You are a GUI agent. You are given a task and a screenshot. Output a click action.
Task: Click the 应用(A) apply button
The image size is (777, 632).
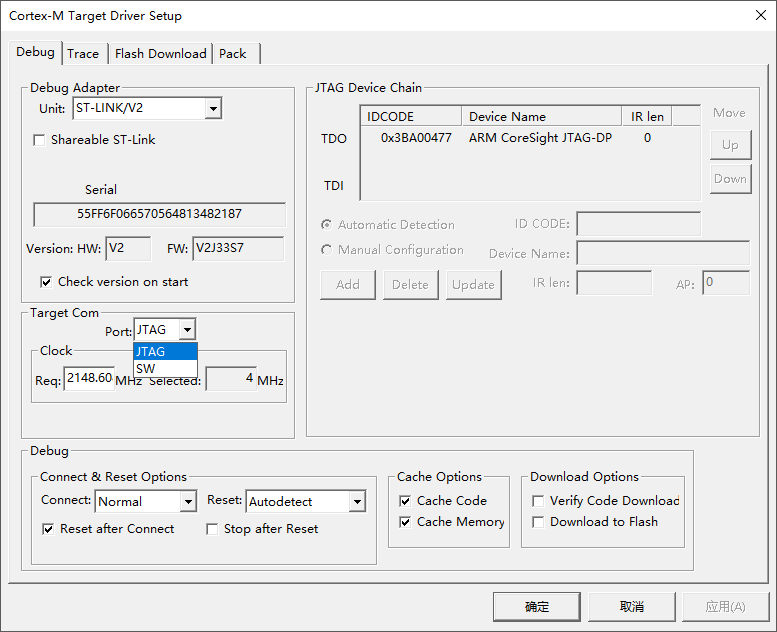click(725, 607)
